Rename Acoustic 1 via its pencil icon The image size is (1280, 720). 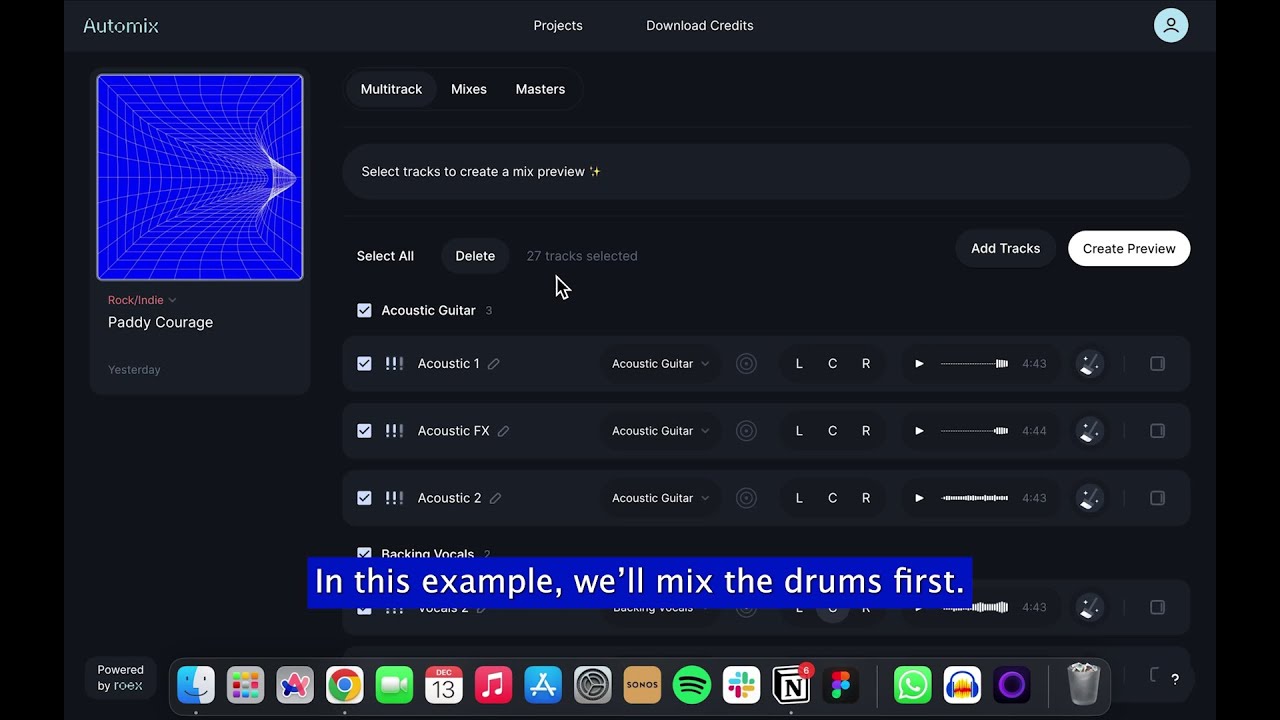pyautogui.click(x=494, y=364)
